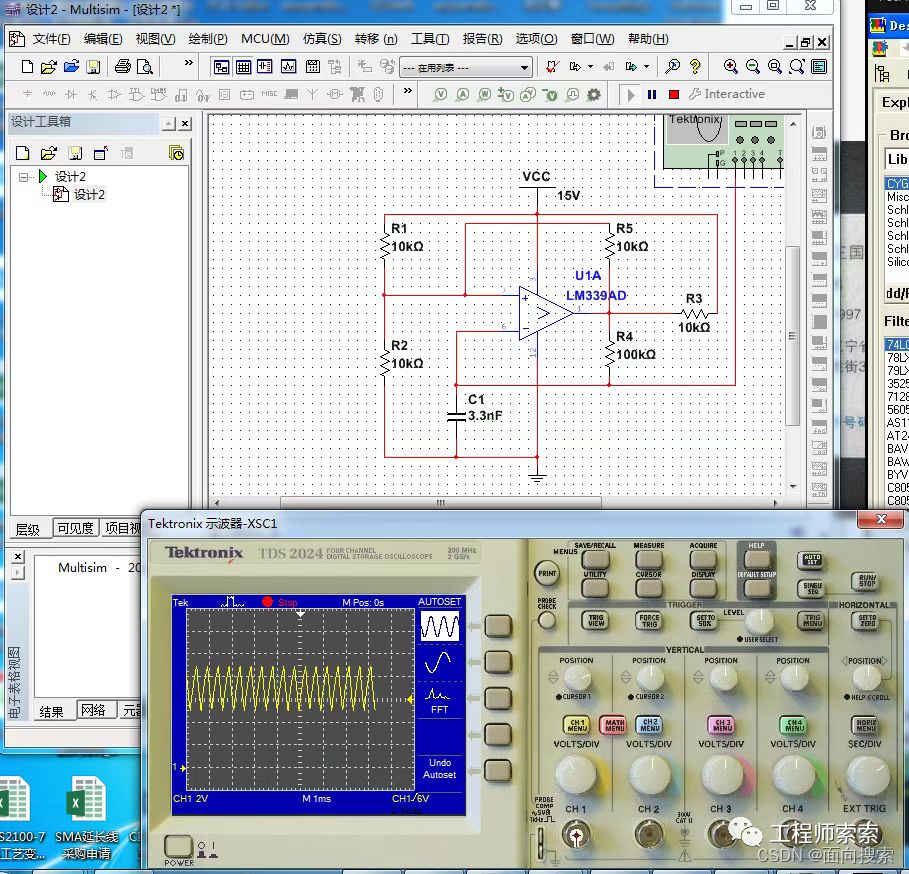
Task: Click the SEC/DIV knob
Action: pos(868,776)
